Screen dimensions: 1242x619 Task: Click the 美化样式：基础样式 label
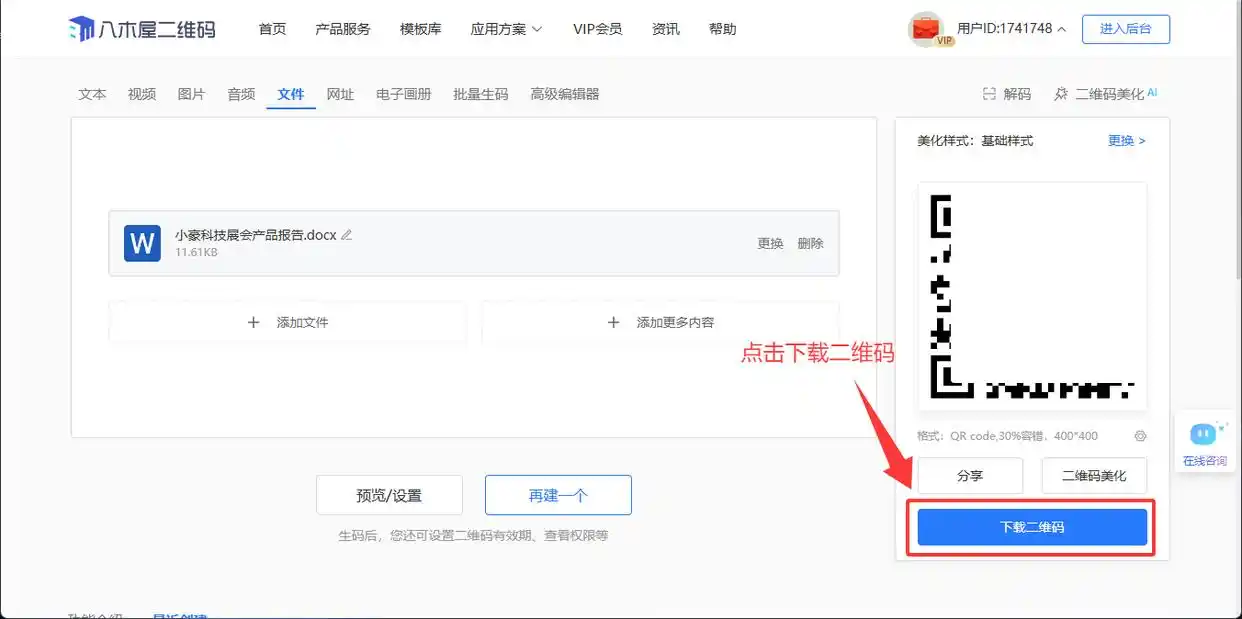[x=975, y=141]
